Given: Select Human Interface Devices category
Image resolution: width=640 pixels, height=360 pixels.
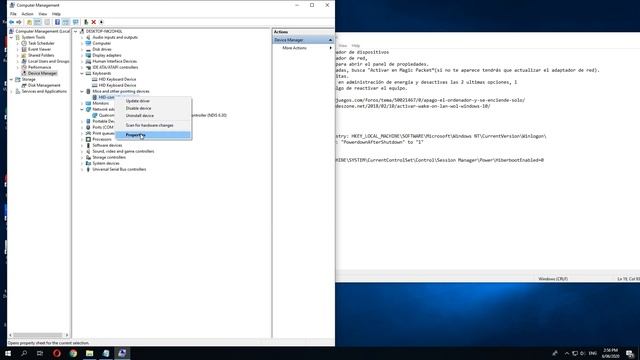Looking at the screenshot, I should [x=114, y=61].
